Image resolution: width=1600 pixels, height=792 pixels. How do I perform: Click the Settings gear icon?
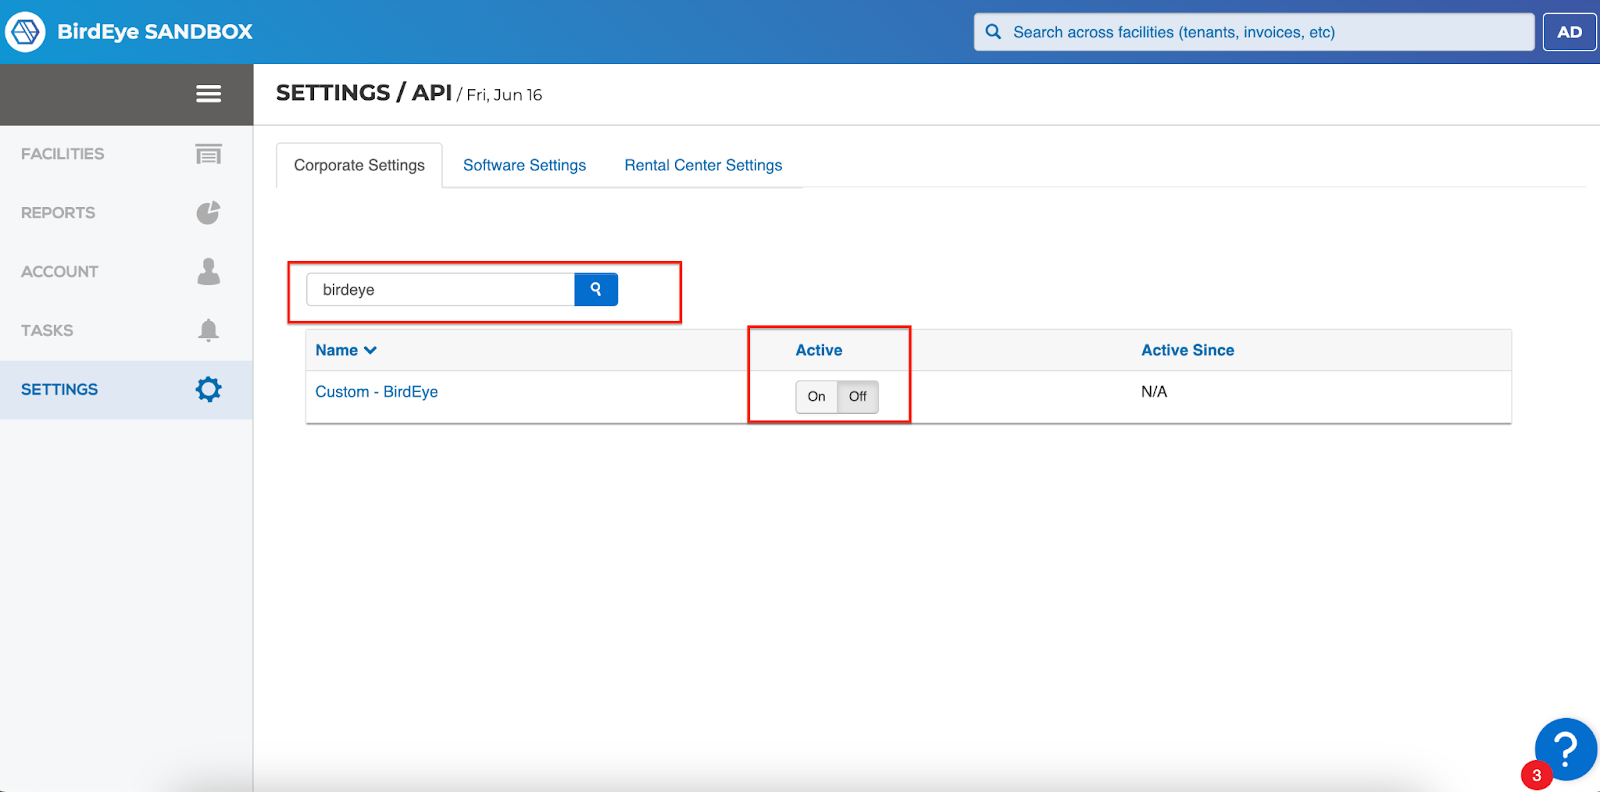[x=208, y=389]
